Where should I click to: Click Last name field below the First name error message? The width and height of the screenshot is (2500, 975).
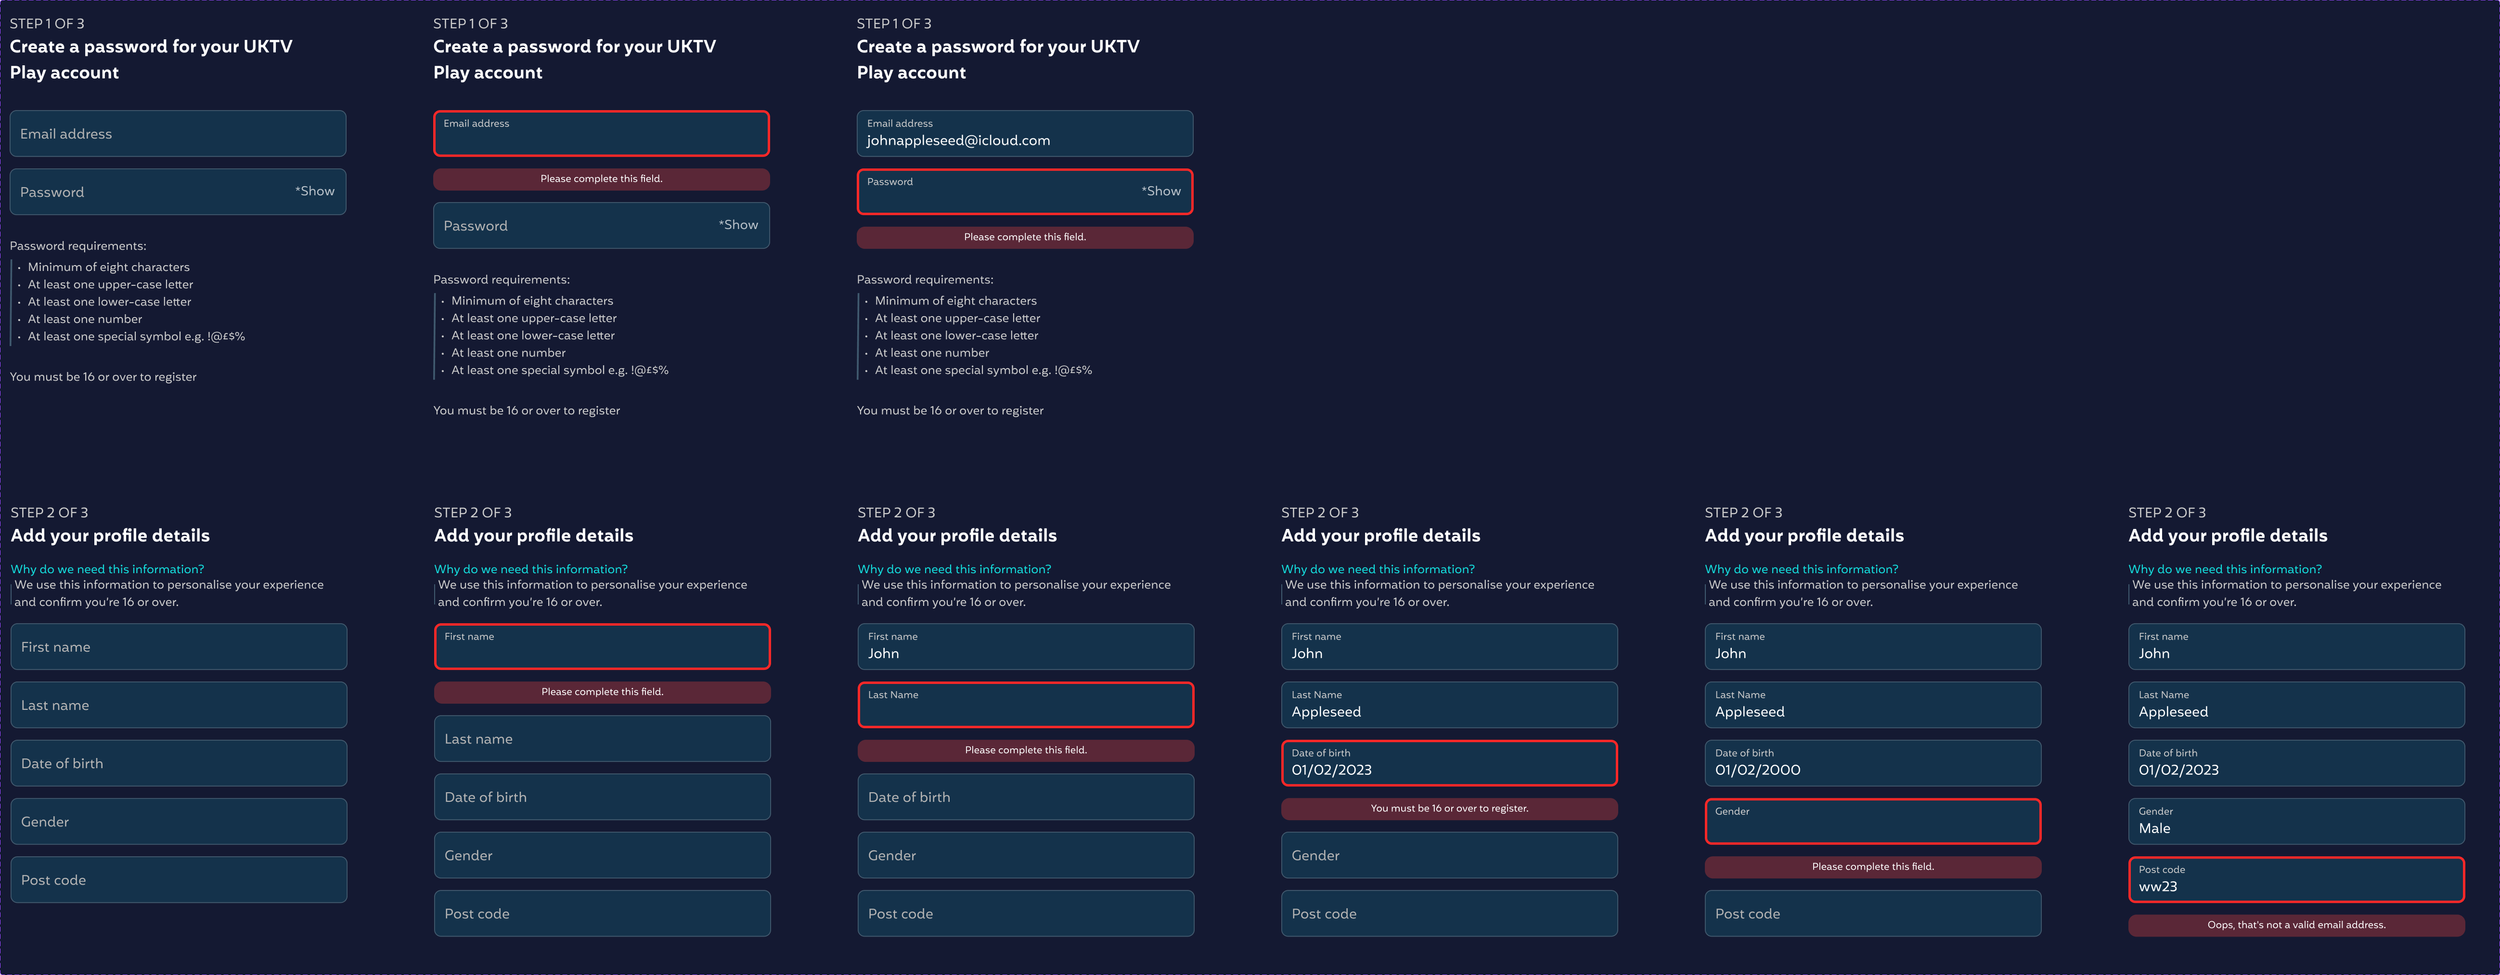602,738
